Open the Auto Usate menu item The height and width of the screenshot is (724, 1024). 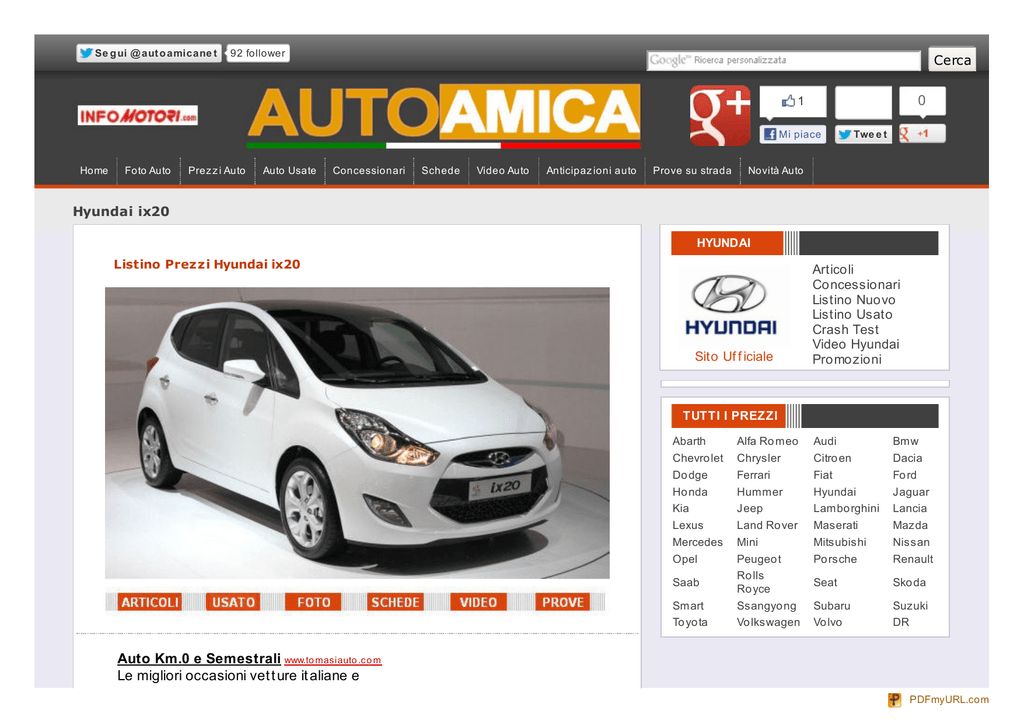(x=289, y=170)
